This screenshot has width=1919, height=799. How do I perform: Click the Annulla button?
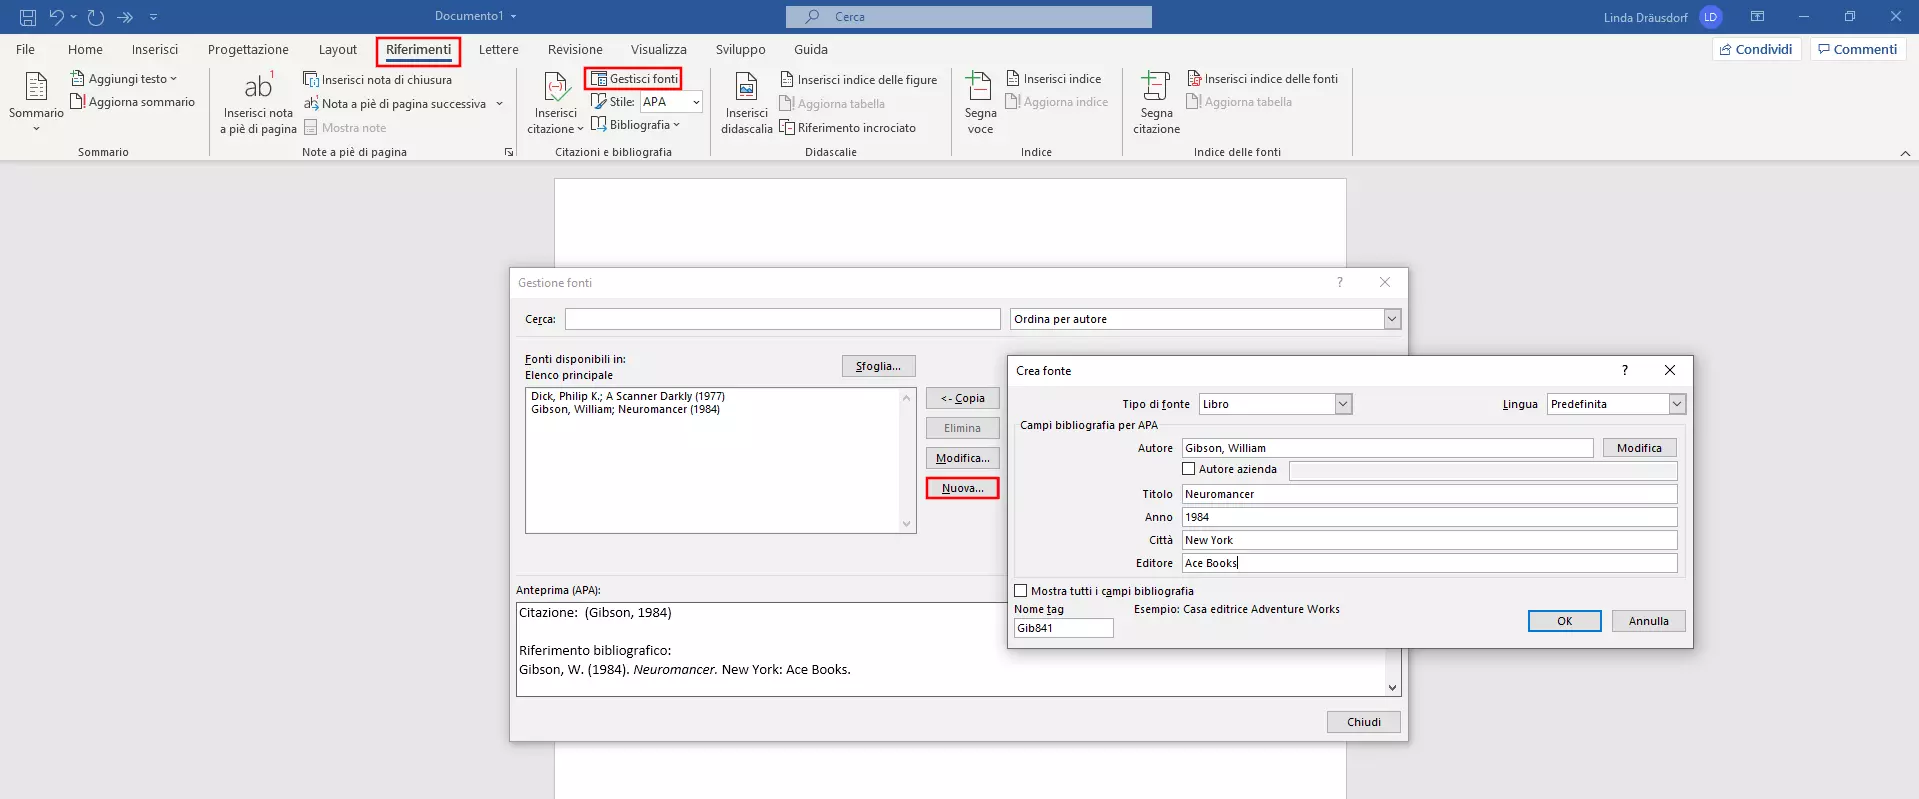click(x=1648, y=621)
